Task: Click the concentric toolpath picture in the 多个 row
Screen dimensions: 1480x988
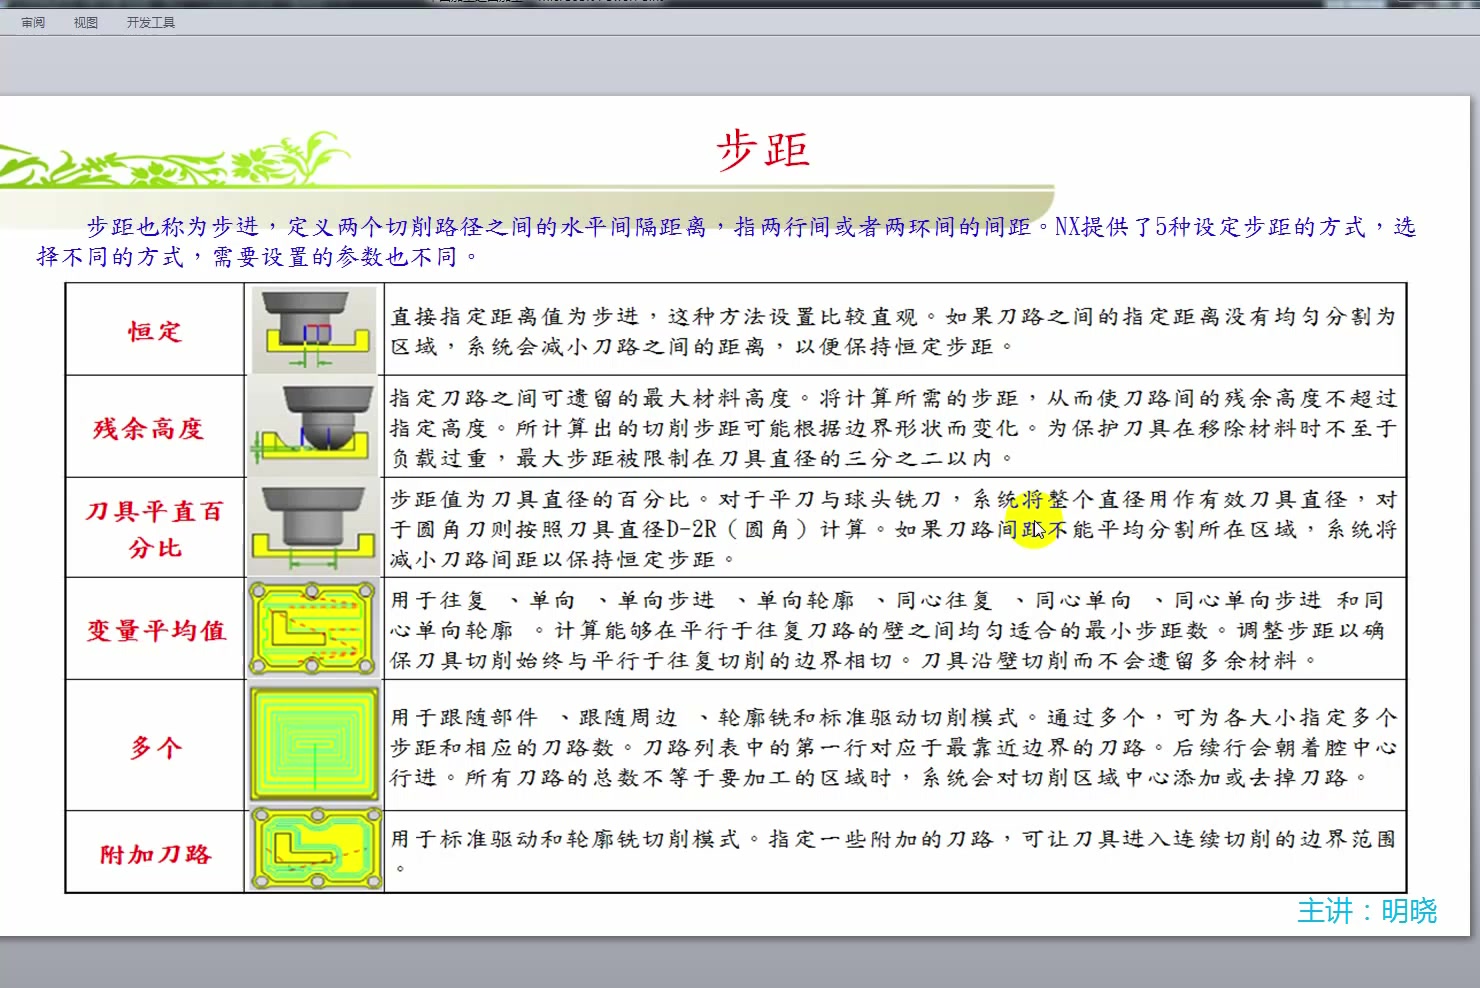Action: 314,745
